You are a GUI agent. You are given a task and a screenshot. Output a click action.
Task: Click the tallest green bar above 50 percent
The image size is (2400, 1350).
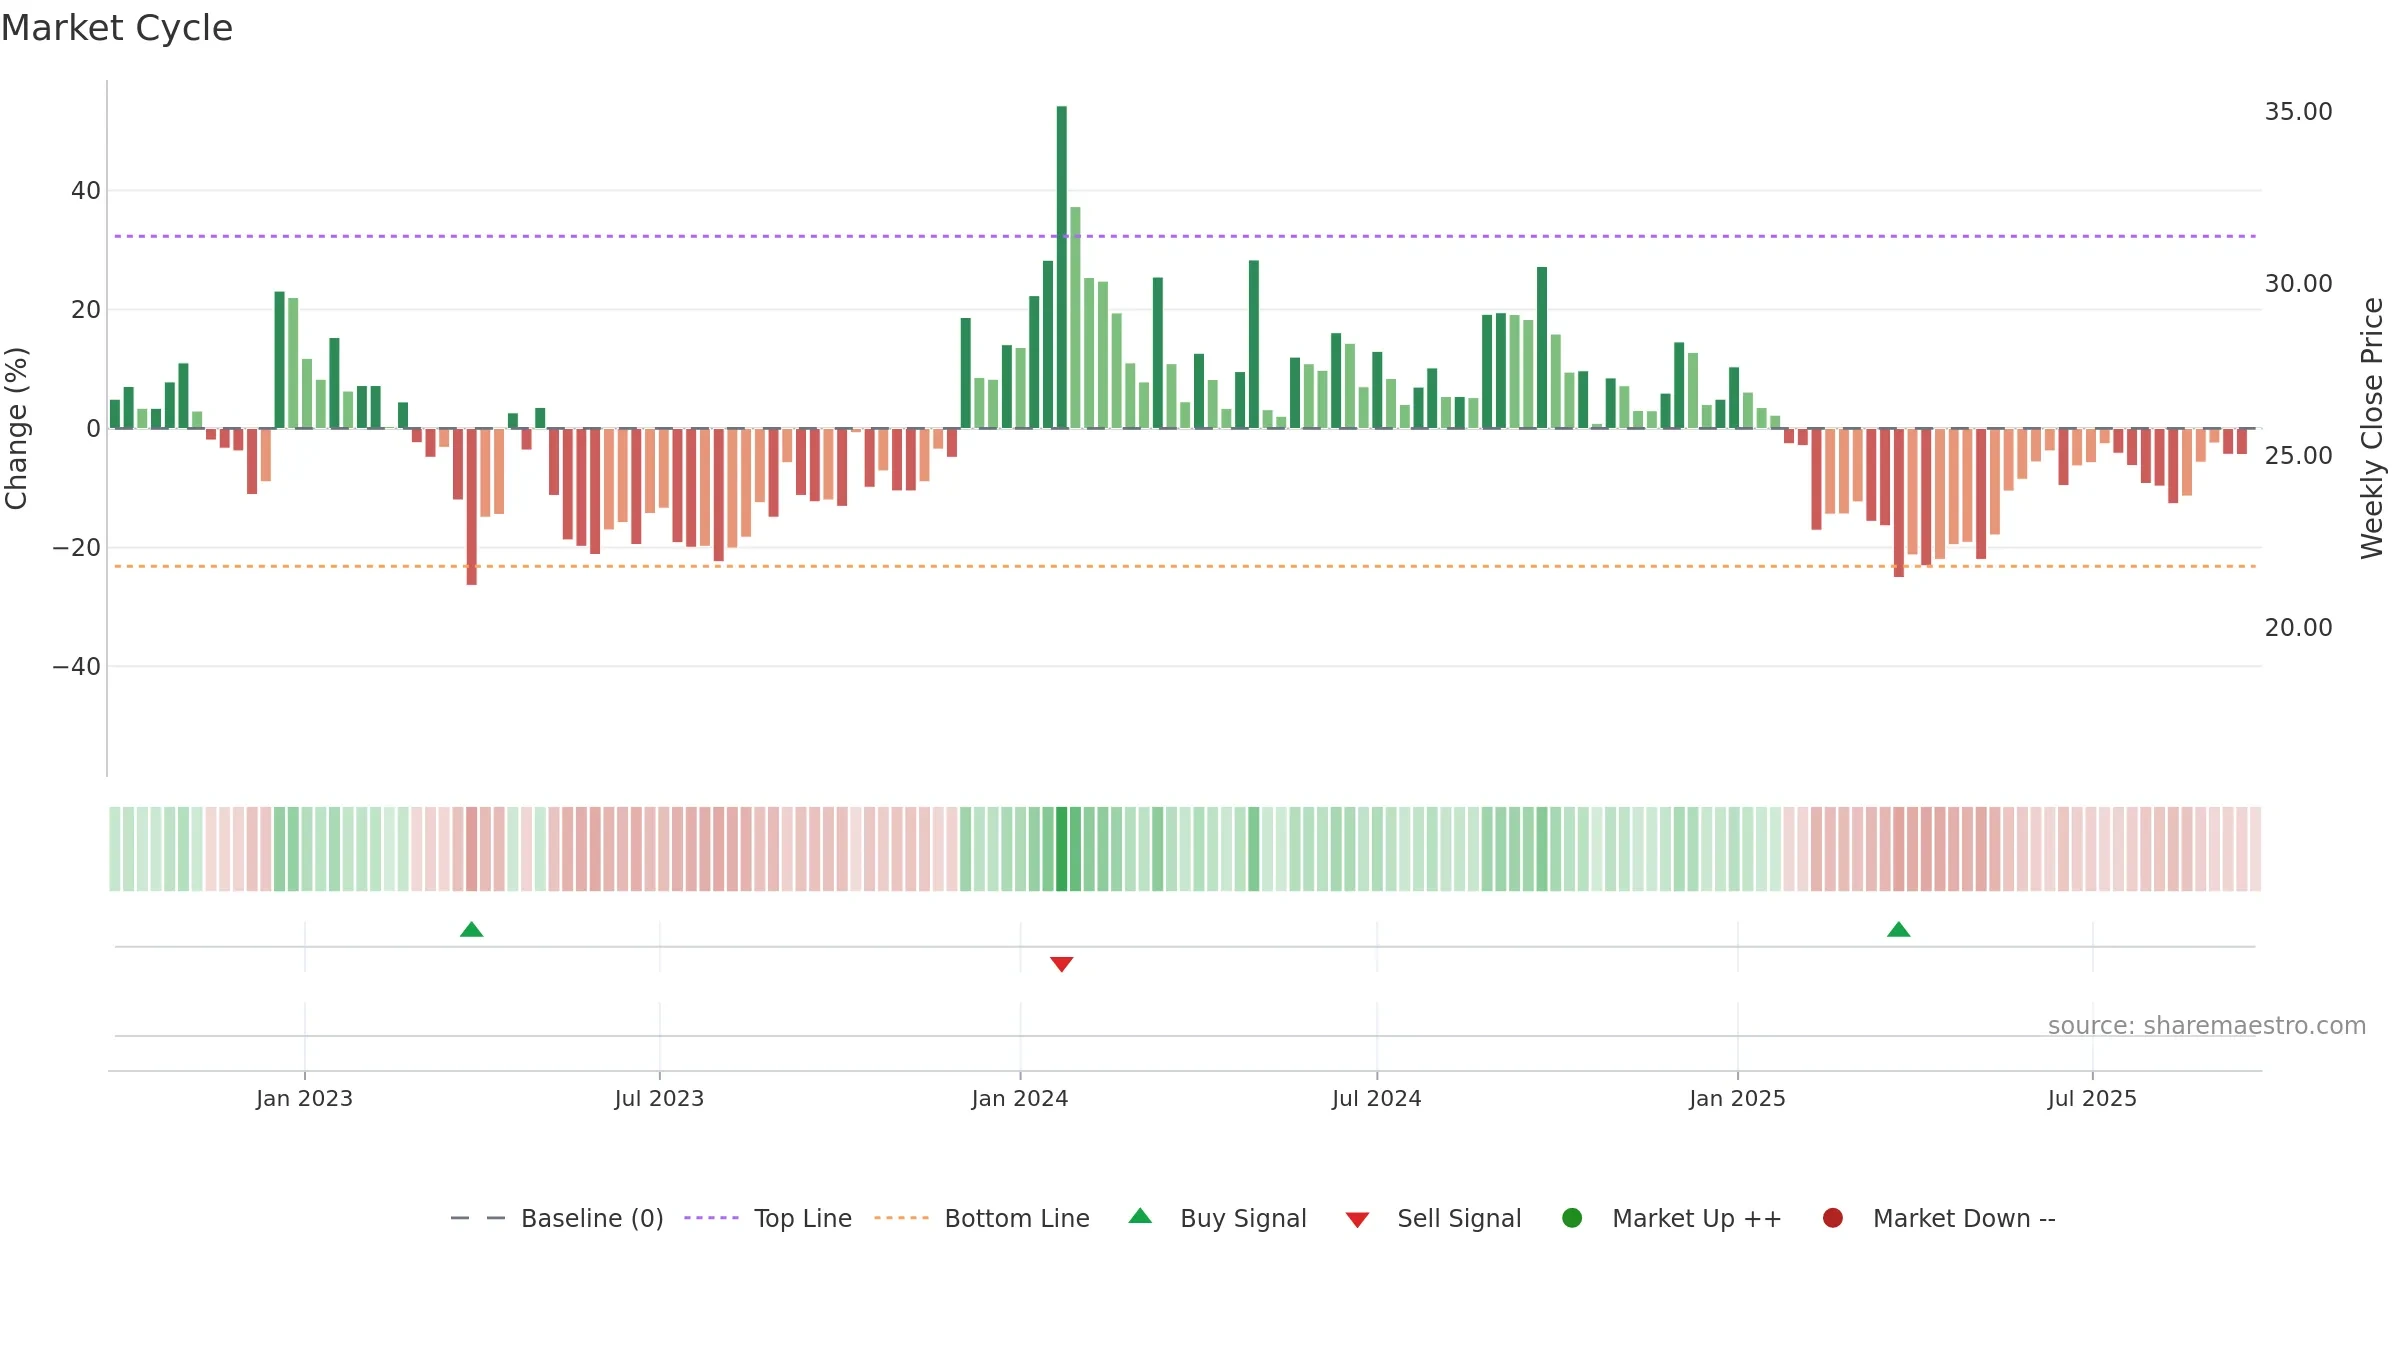[1062, 267]
